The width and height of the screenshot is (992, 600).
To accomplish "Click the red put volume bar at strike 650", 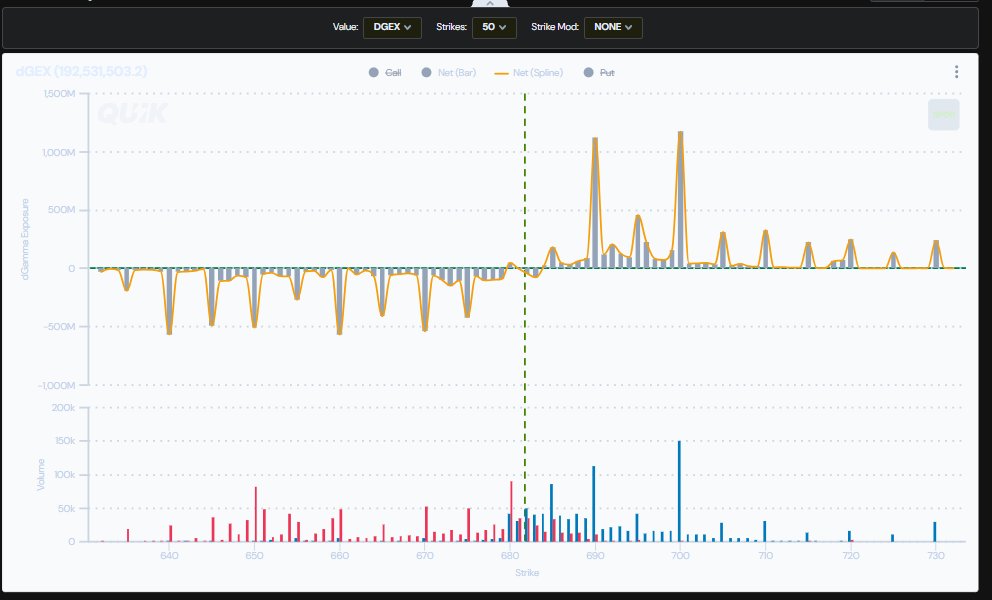I will tap(256, 514).
